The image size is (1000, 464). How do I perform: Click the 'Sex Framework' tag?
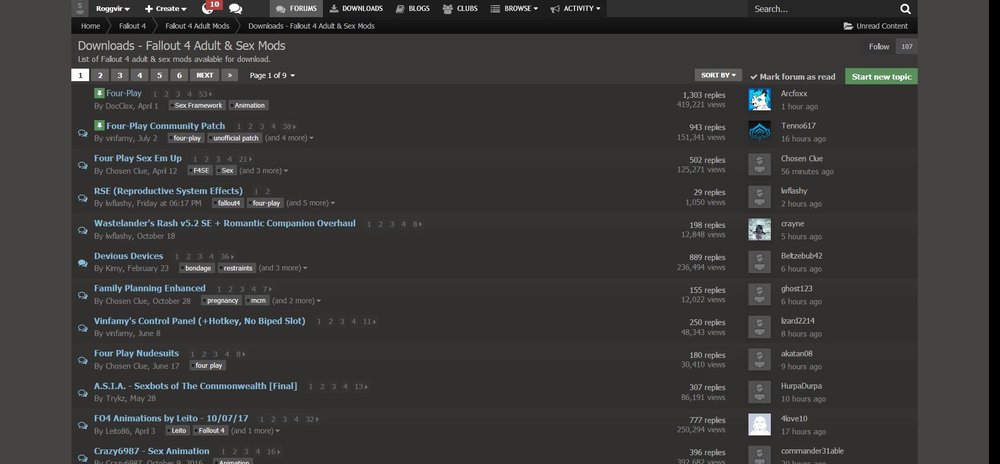(197, 105)
